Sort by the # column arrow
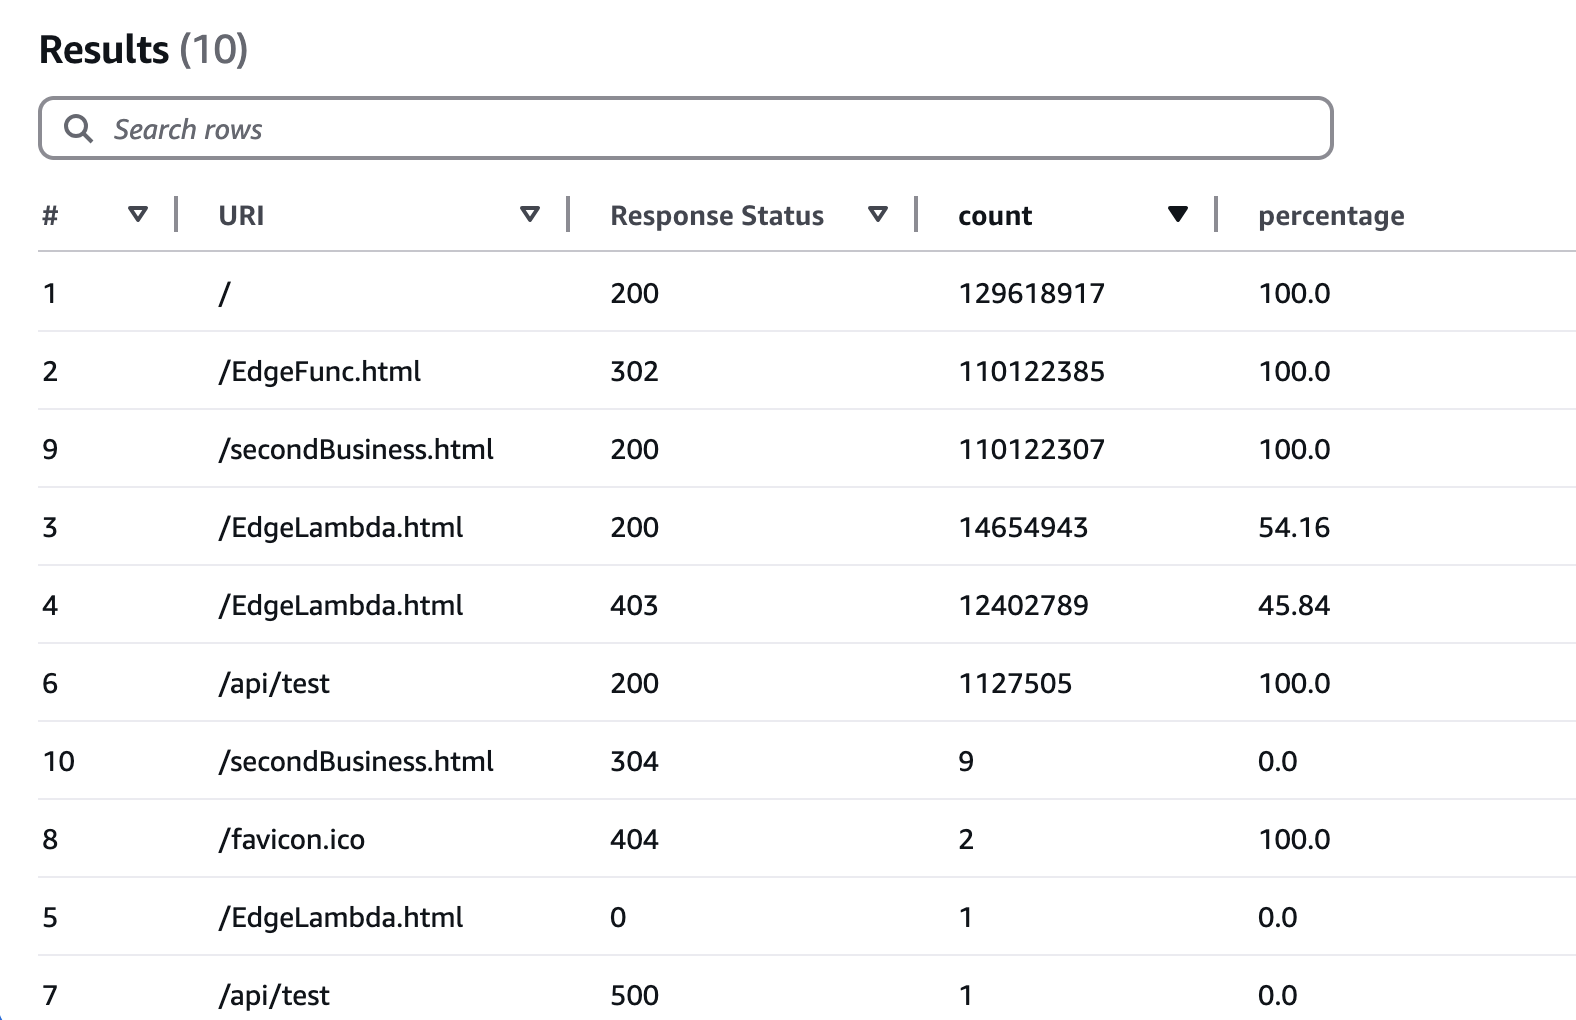 [138, 214]
